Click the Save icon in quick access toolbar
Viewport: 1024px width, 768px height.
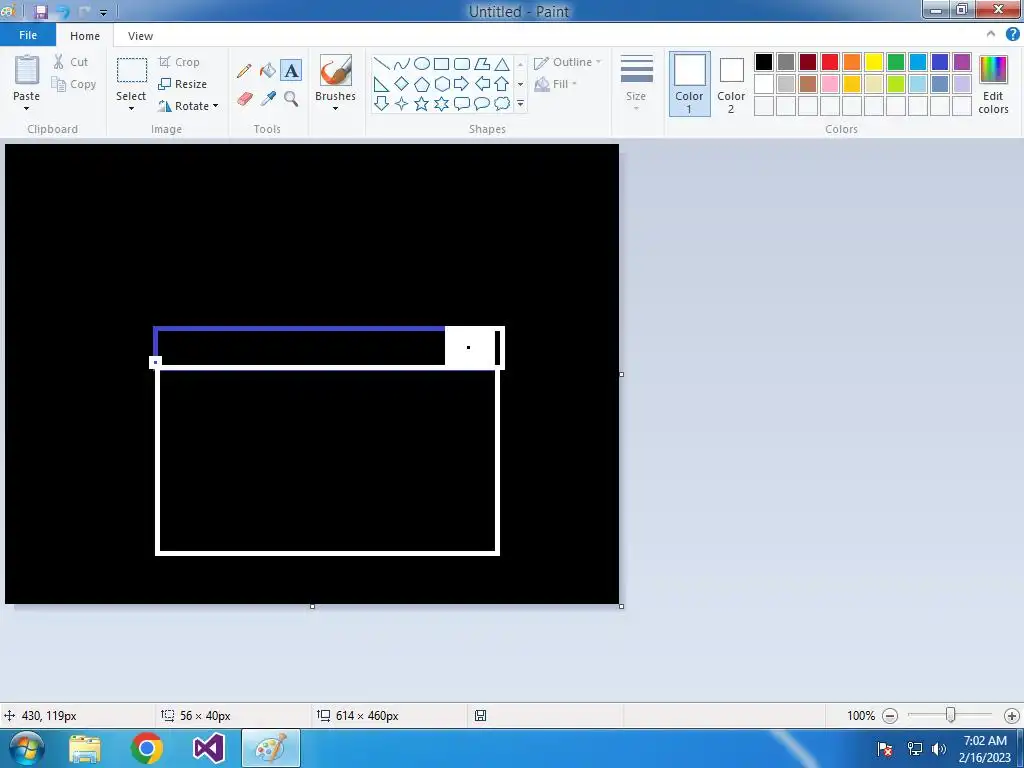coord(41,12)
